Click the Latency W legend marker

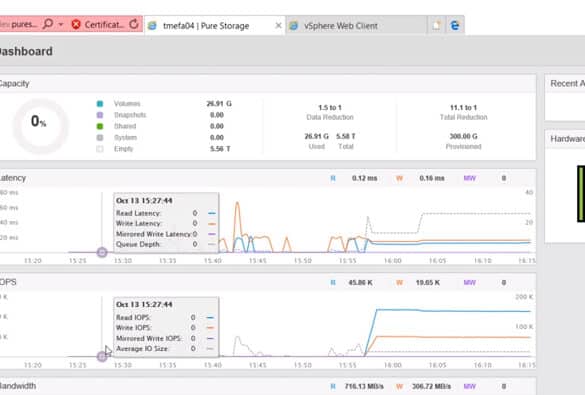pos(399,178)
